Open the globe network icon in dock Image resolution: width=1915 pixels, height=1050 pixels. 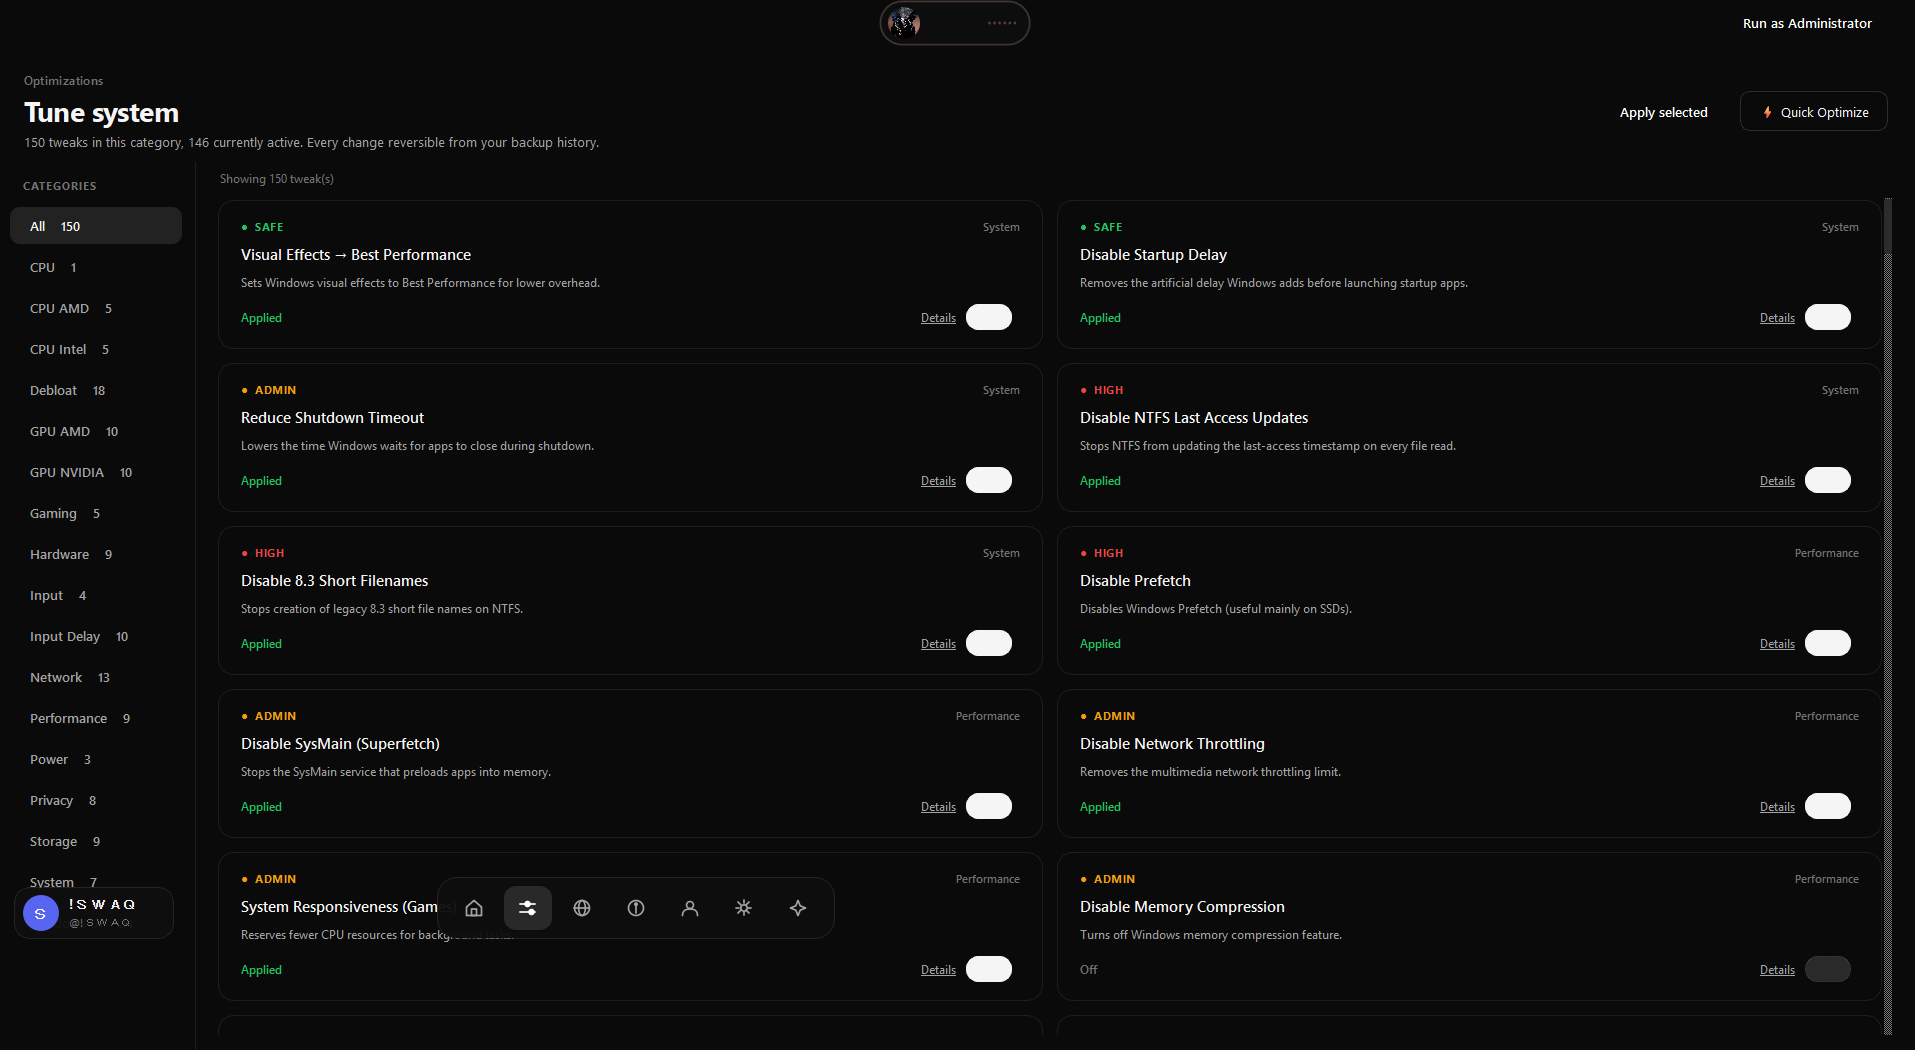pos(582,908)
